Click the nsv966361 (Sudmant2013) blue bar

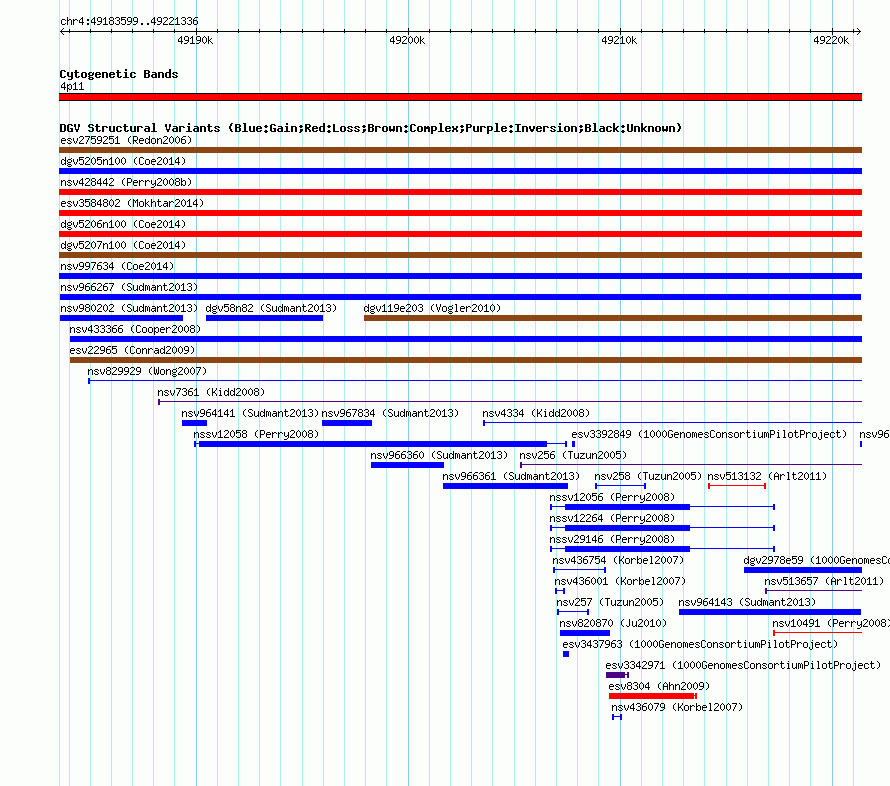pyautogui.click(x=505, y=486)
